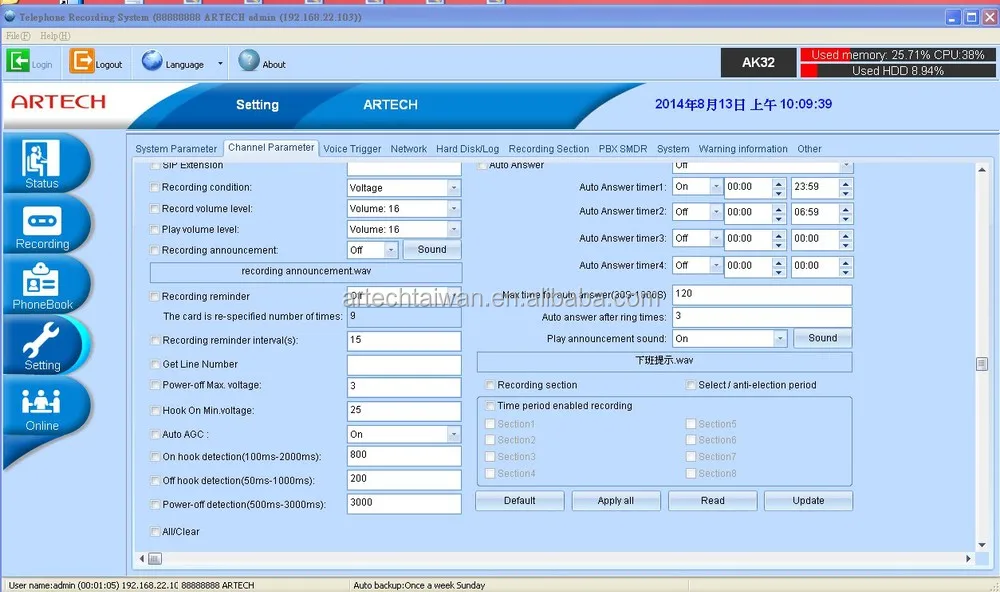
Task: Open the Auto Answer timer4 Off dropdown
Action: [698, 265]
